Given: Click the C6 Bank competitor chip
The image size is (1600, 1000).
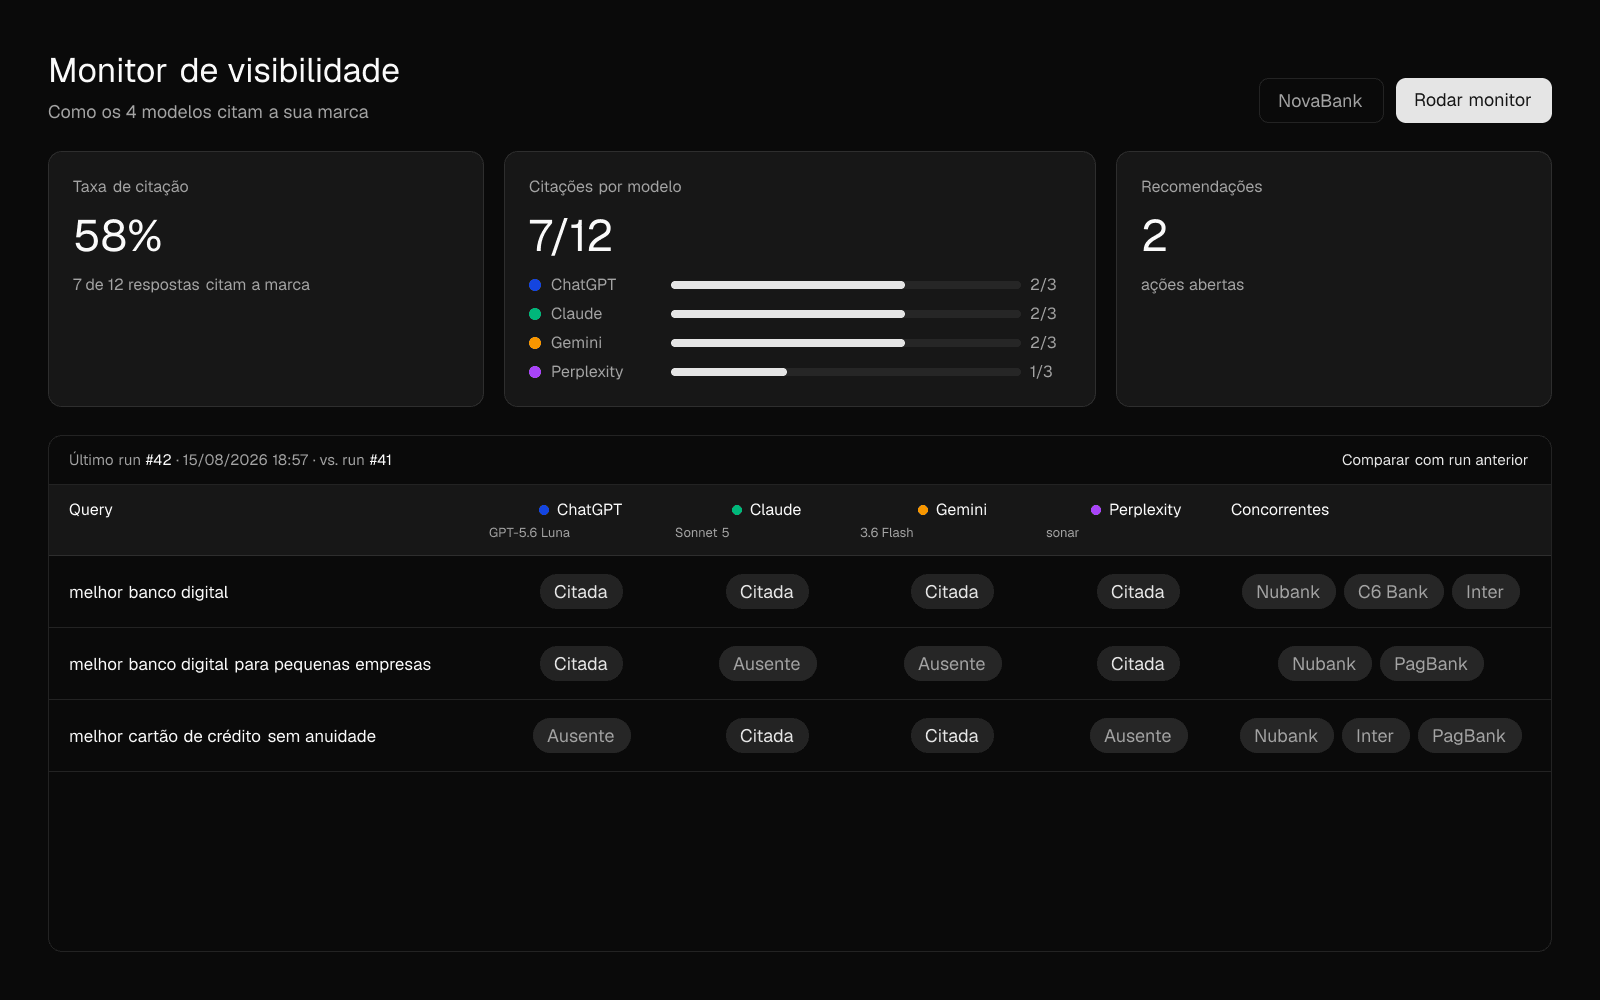Looking at the screenshot, I should (1393, 592).
